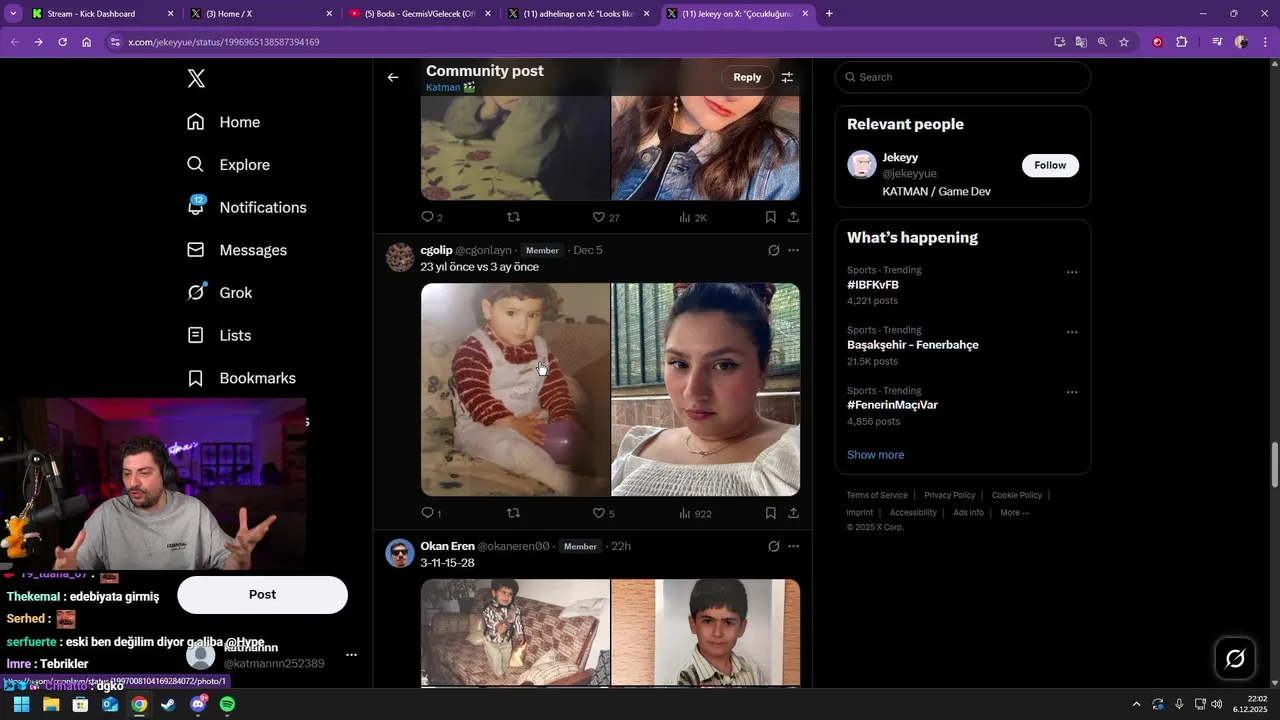The image size is (1280, 720).
Task: Open a new browser tab
Action: (x=829, y=14)
